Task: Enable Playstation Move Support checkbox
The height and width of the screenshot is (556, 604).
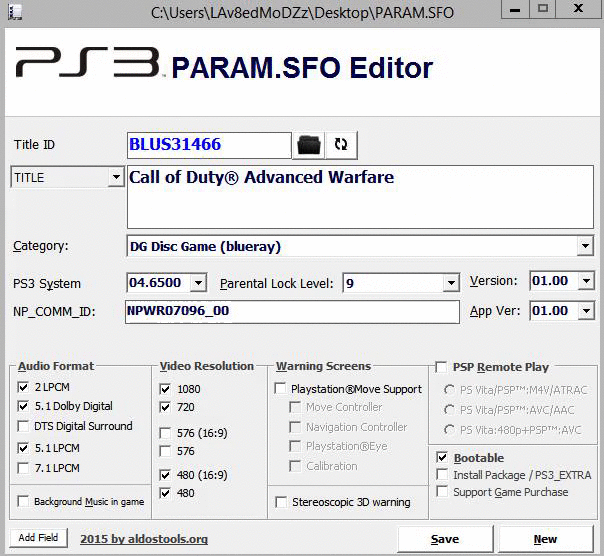Action: [x=280, y=388]
